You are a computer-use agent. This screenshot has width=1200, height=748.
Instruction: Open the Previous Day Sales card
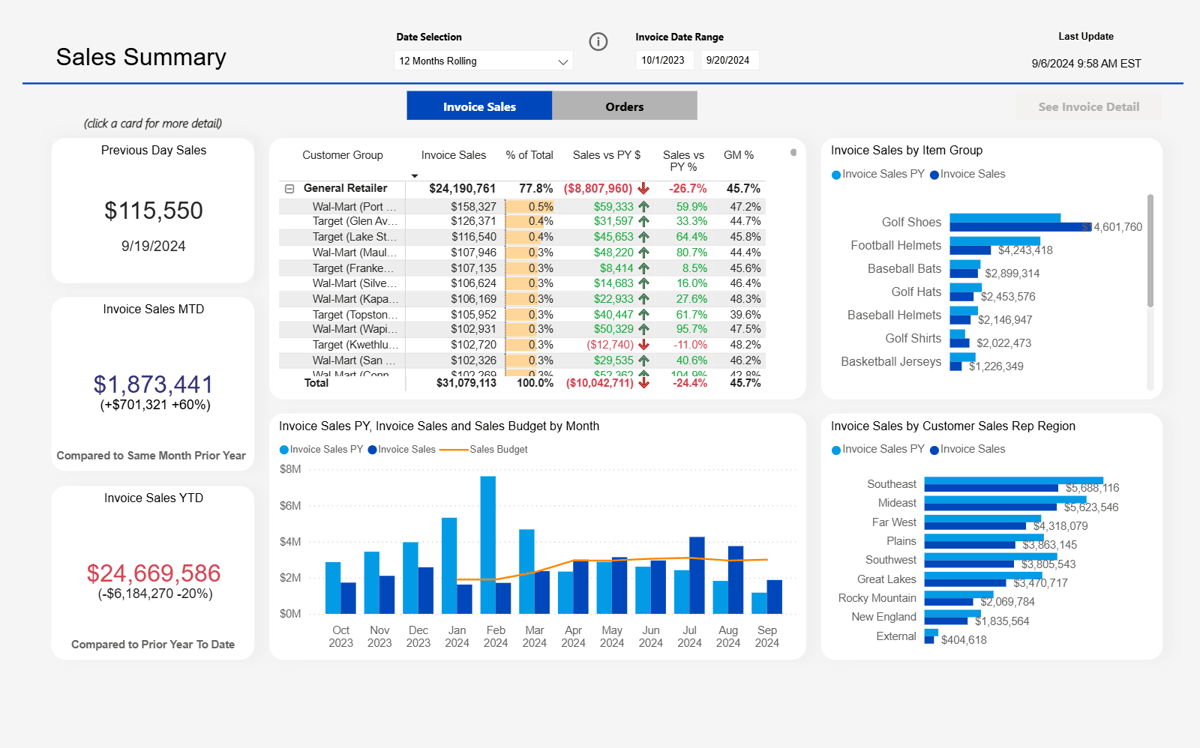point(153,210)
